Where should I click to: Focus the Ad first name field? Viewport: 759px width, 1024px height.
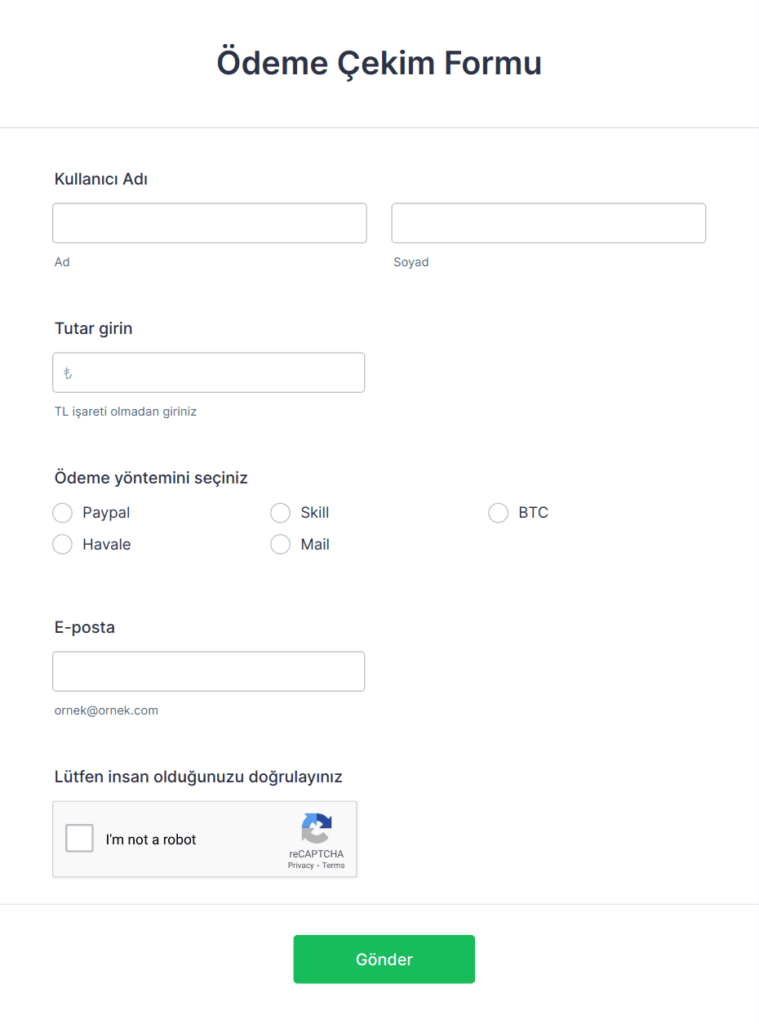point(210,223)
